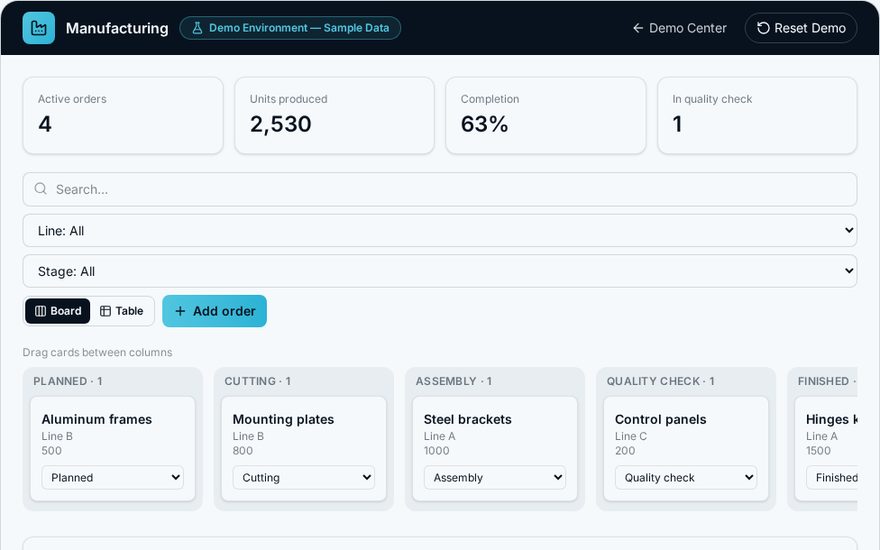Click quantity 1000 on Steel brackets card
The width and height of the screenshot is (880, 550).
437,451
